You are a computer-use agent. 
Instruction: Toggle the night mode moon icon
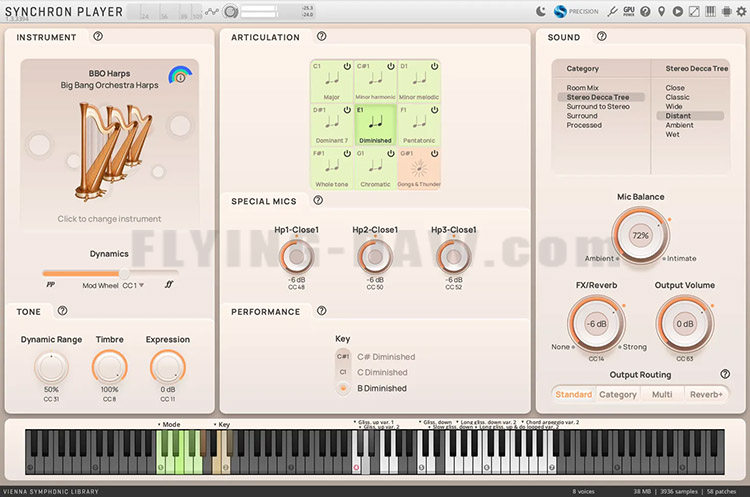click(x=540, y=11)
